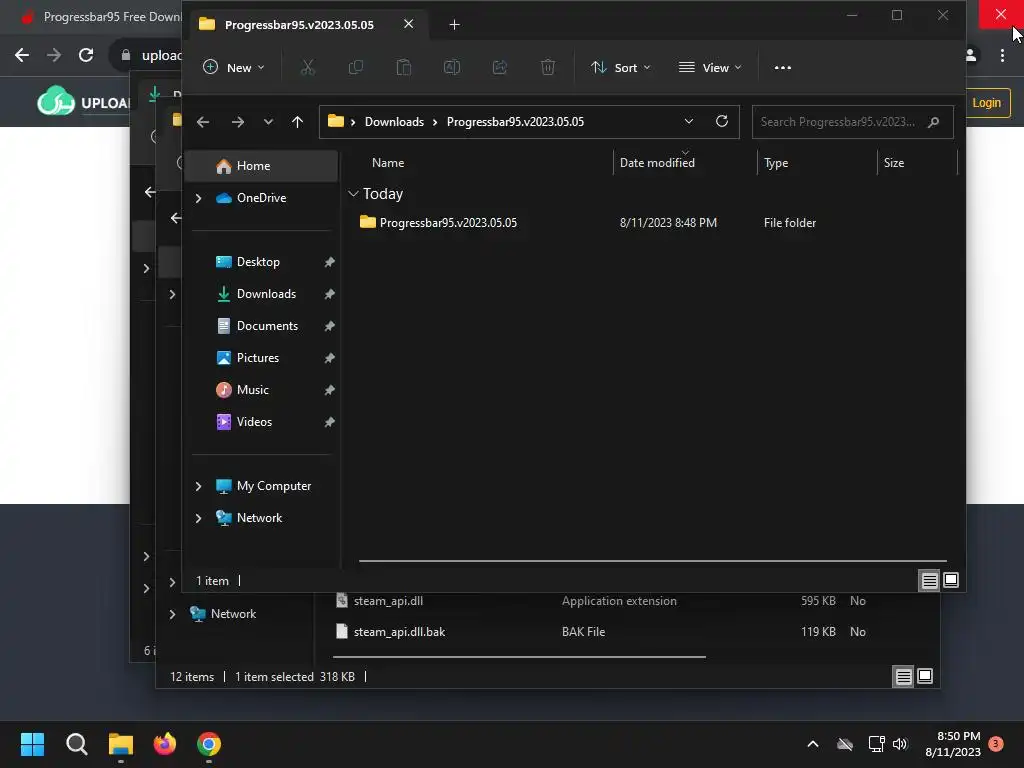Click the Share icon in Explorer toolbar

(500, 67)
